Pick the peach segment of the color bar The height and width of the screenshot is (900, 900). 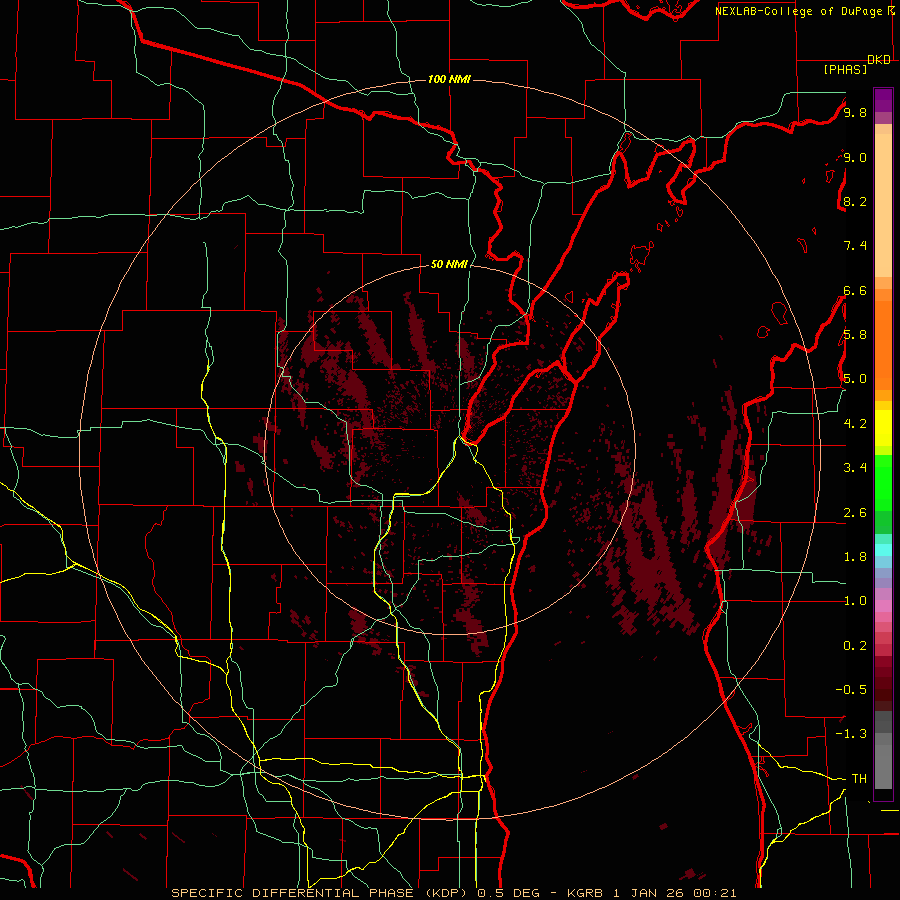883,205
